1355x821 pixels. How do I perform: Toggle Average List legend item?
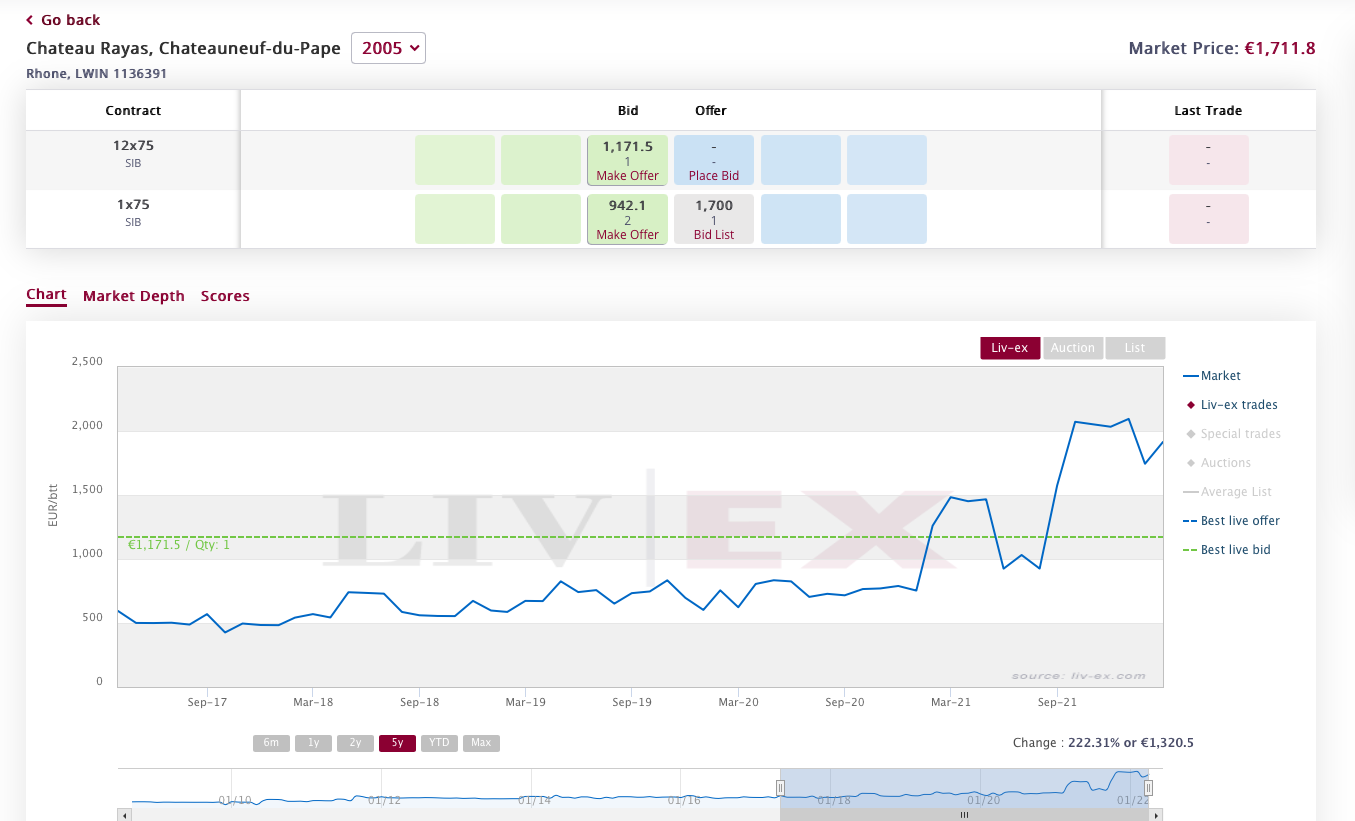click(1229, 492)
